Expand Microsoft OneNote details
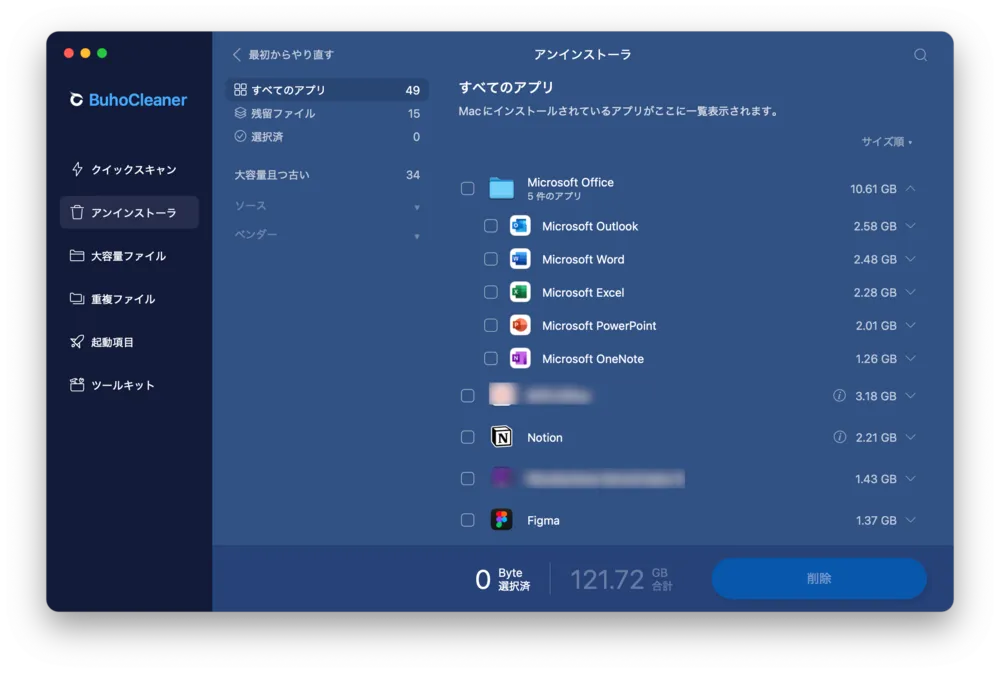The width and height of the screenshot is (1000, 673). tap(911, 359)
